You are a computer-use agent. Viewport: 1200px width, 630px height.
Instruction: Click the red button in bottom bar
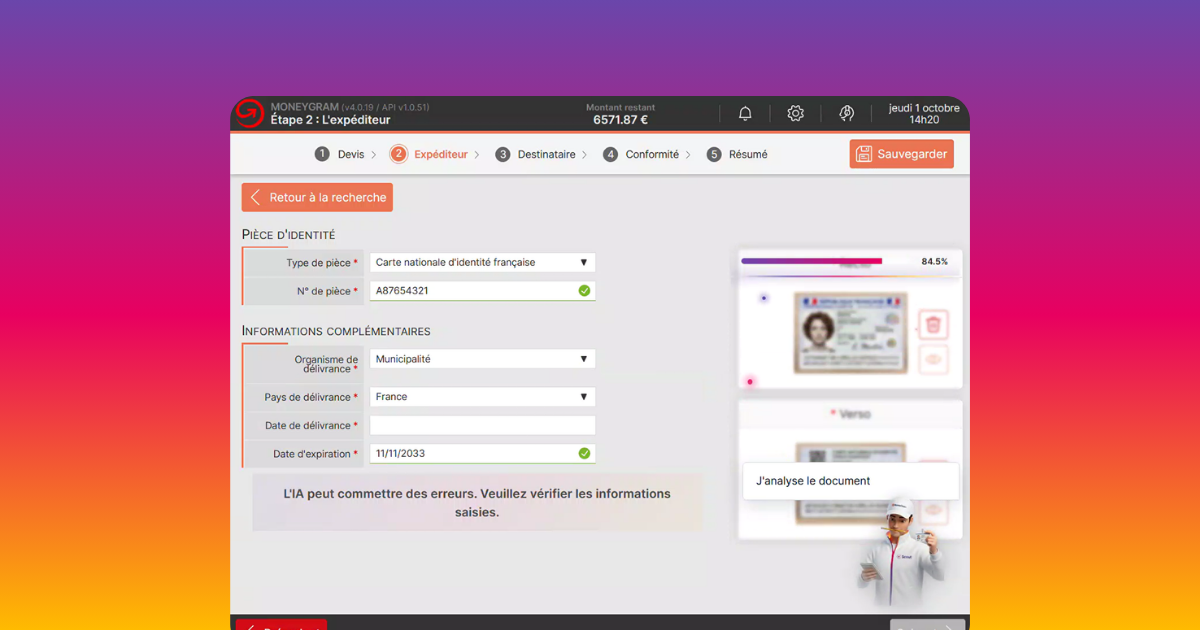coord(281,624)
